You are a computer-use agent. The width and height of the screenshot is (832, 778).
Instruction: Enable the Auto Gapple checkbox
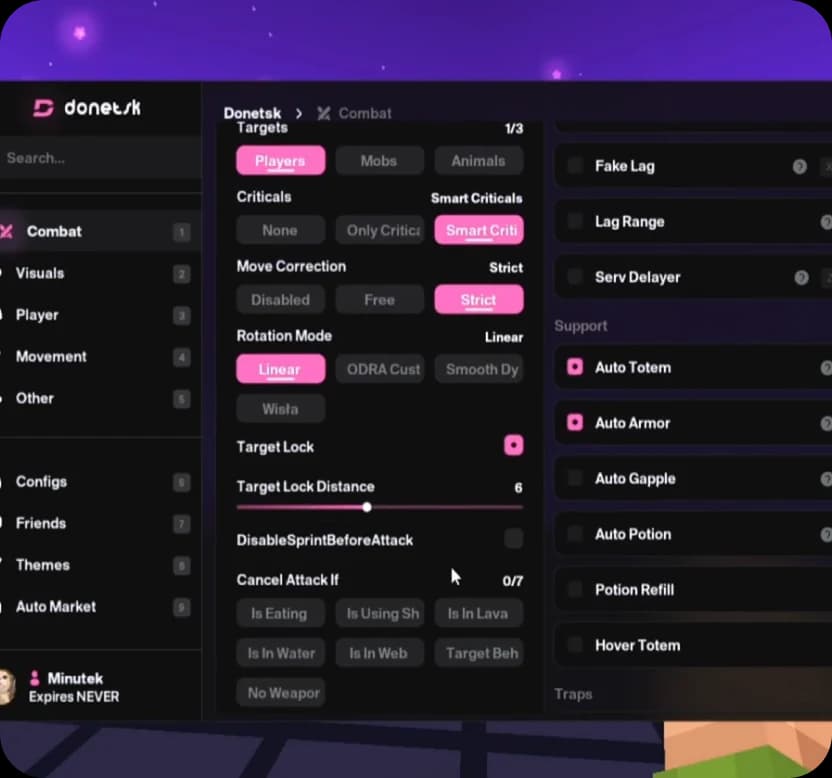[575, 478]
